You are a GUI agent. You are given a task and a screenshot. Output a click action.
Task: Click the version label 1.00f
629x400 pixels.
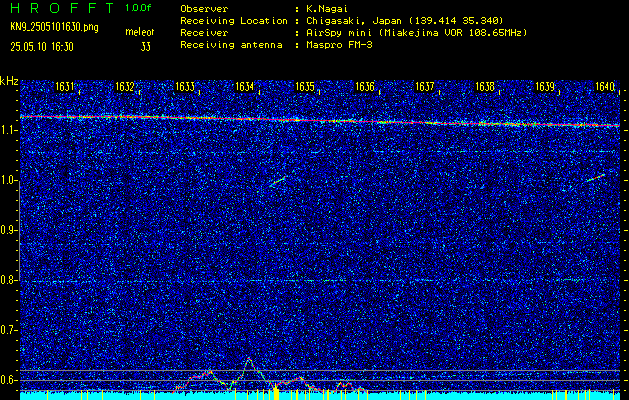[x=139, y=8]
